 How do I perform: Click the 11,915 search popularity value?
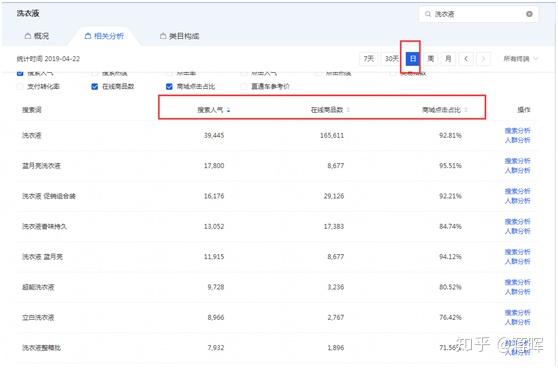pyautogui.click(x=214, y=257)
